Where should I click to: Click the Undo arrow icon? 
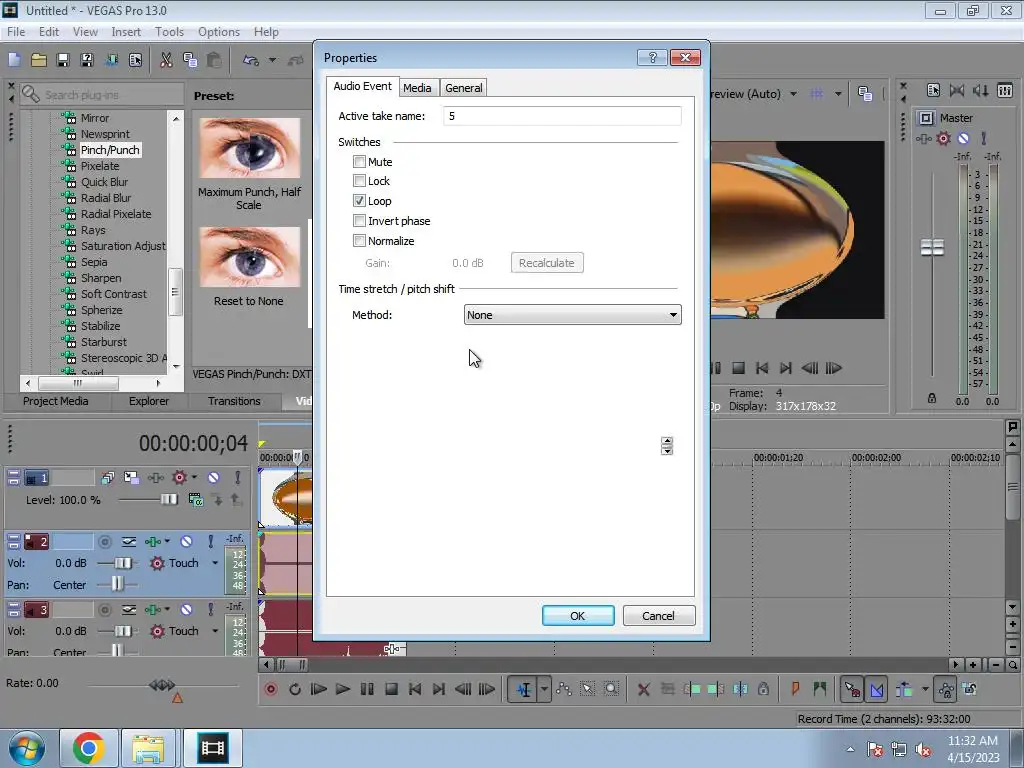click(x=251, y=60)
